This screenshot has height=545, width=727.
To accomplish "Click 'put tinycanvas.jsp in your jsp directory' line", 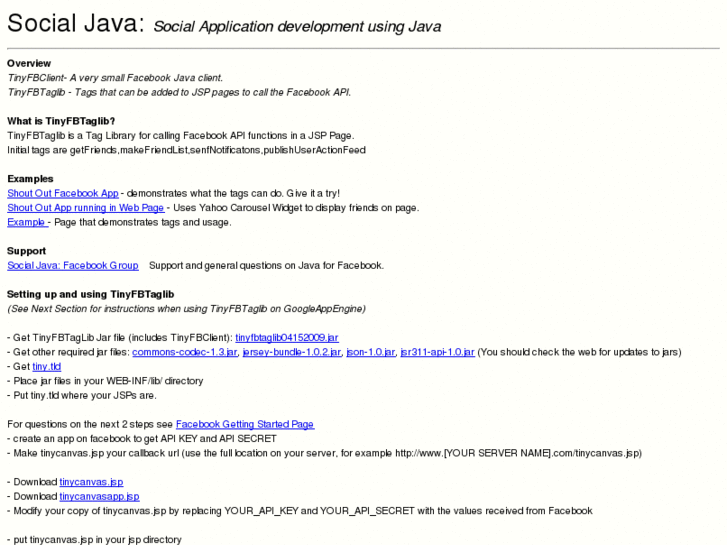I will click(x=94, y=539).
